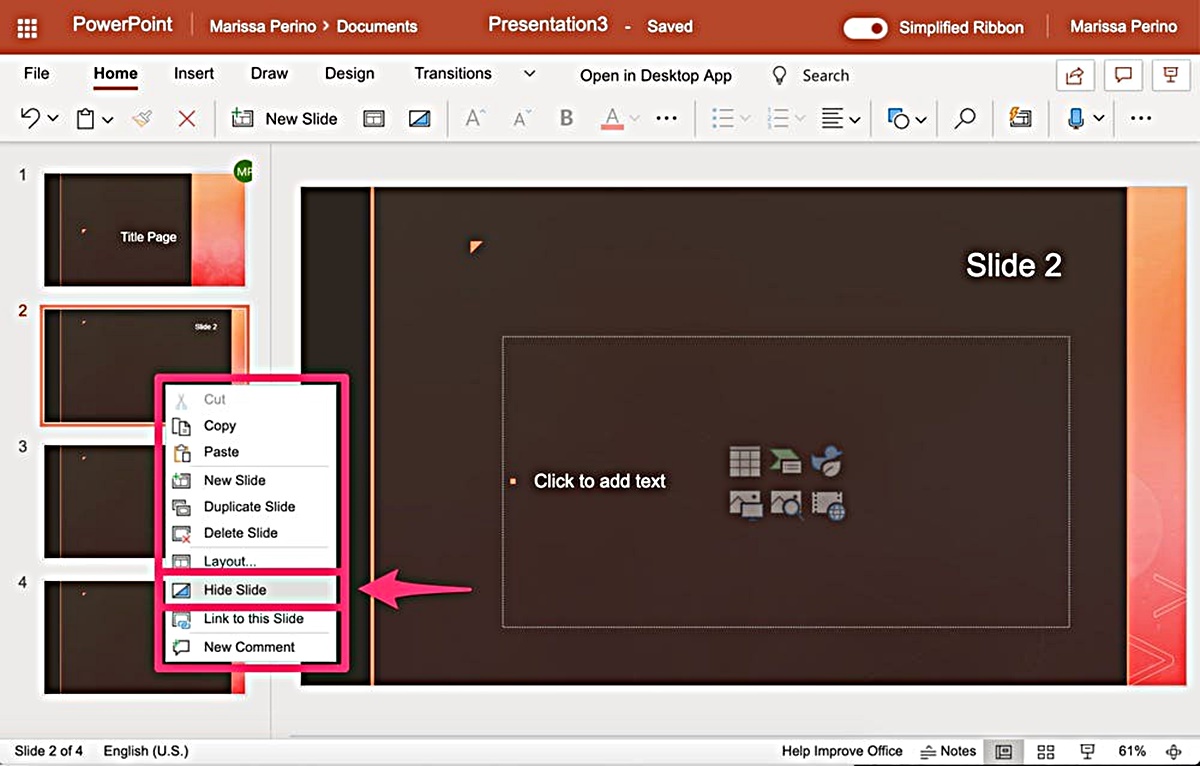This screenshot has width=1200, height=766.
Task: Open the Comments speech bubble icon
Action: click(x=1123, y=76)
